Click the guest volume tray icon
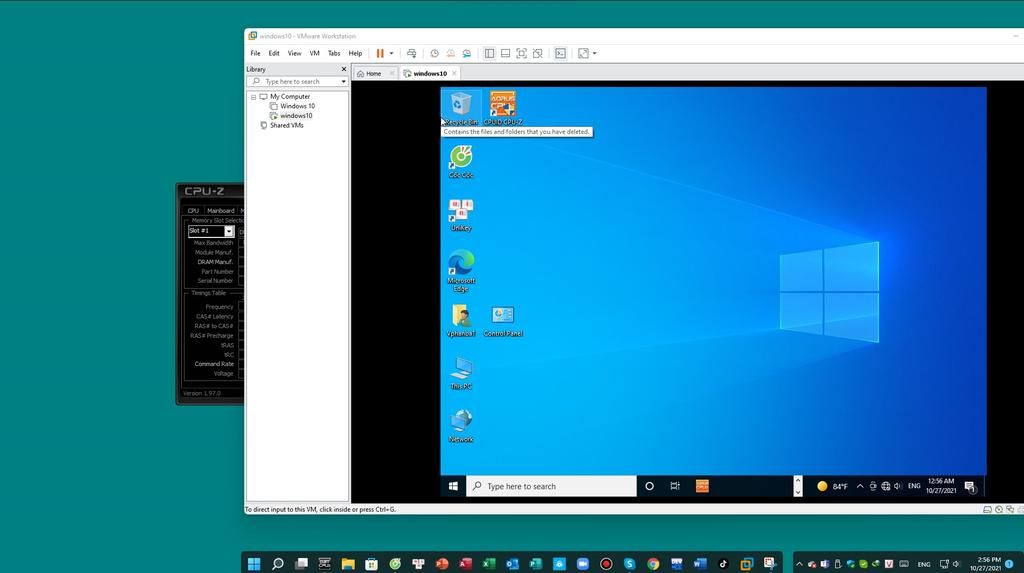The height and width of the screenshot is (573, 1024). pos(898,486)
